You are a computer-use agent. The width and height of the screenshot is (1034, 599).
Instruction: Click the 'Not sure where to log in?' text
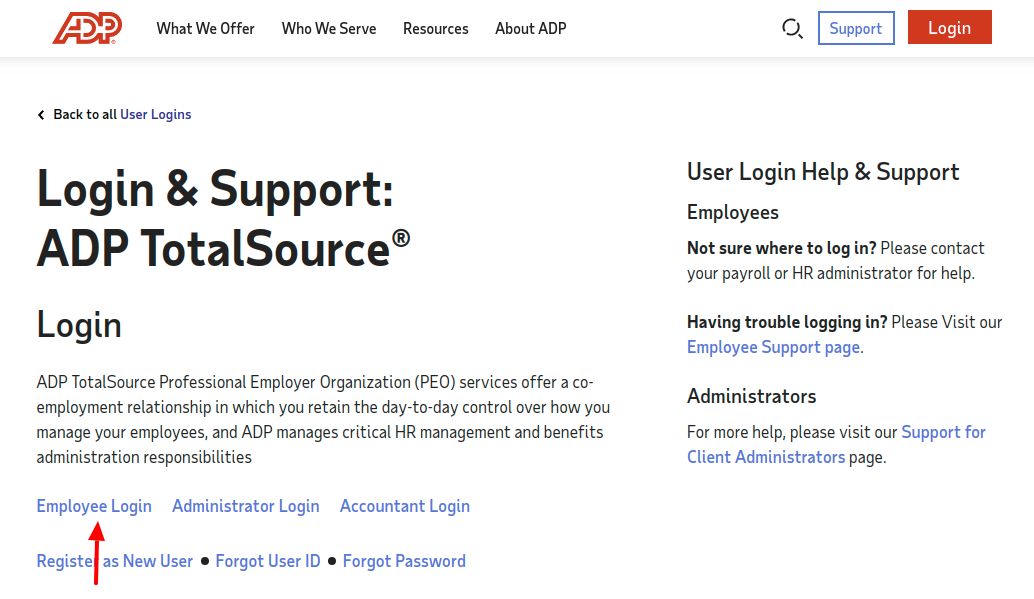pyautogui.click(x=781, y=248)
